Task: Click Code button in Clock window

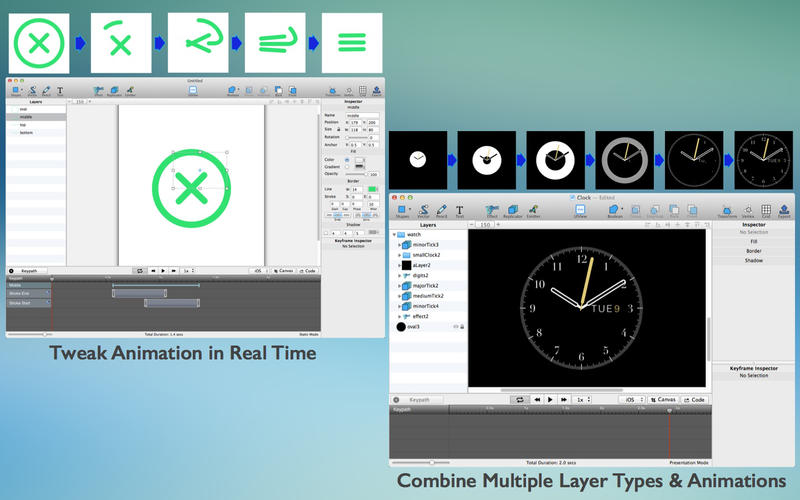Action: (x=694, y=400)
